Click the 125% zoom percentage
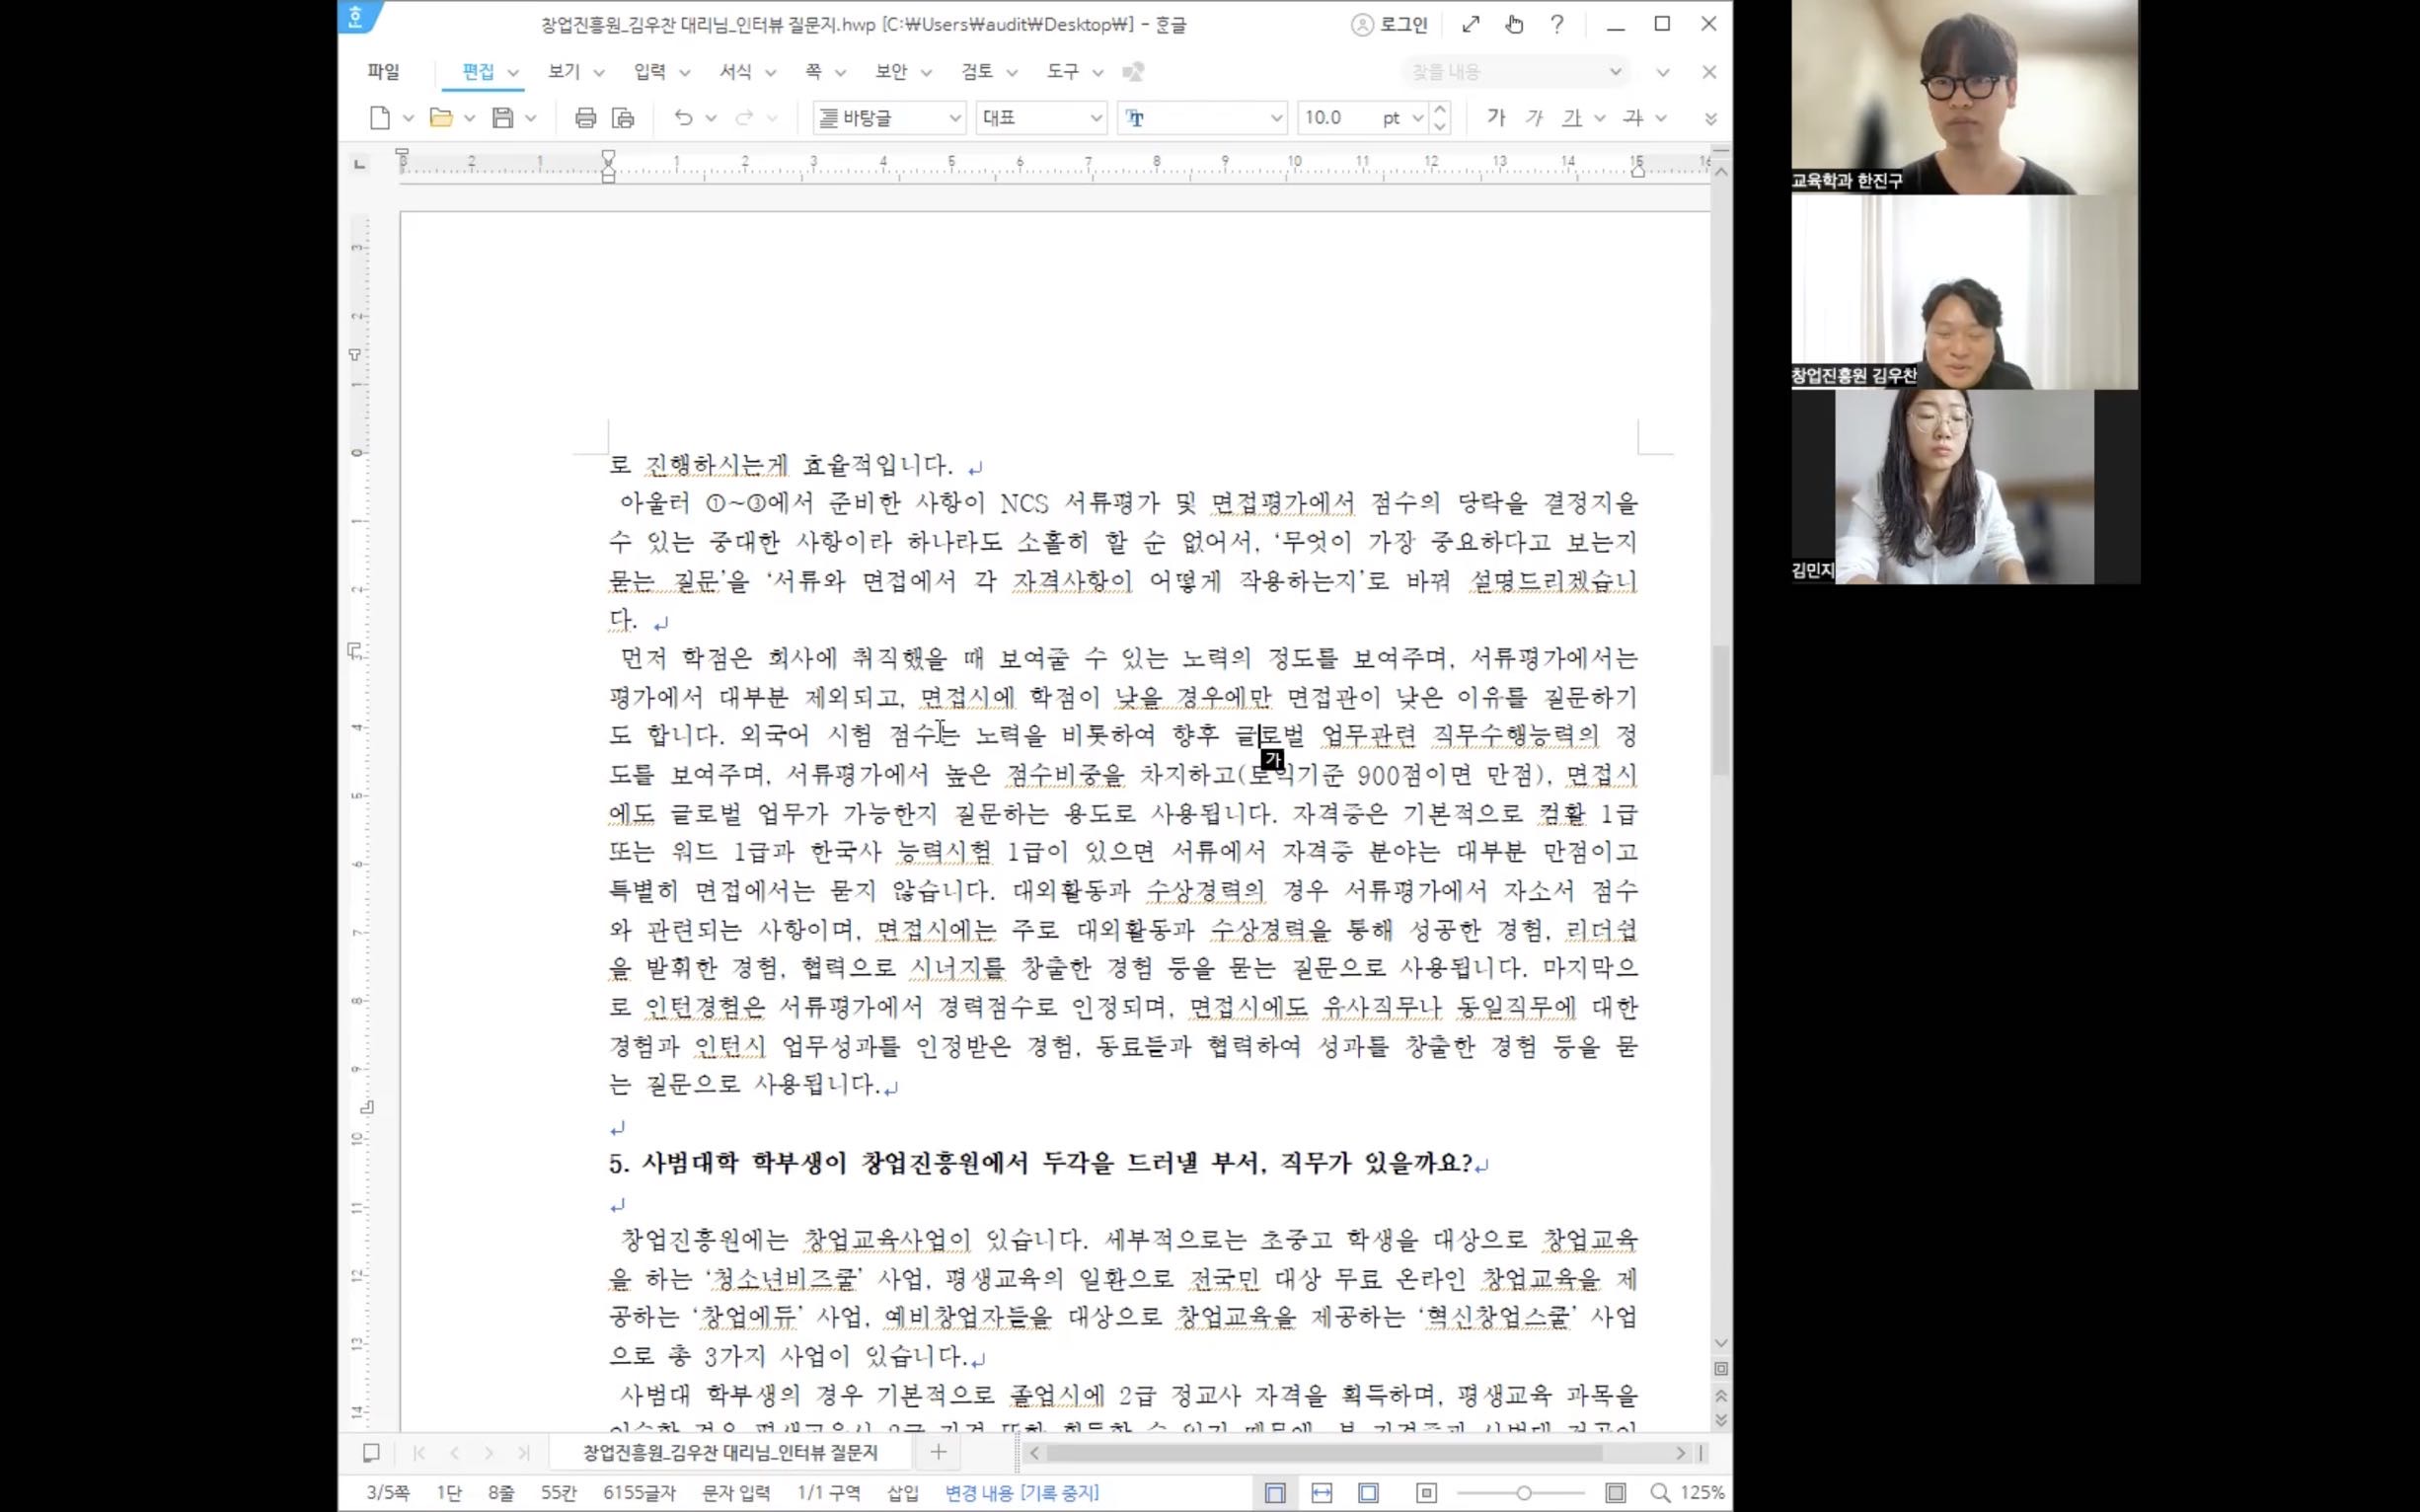Viewport: 2420px width, 1512px height. pyautogui.click(x=1702, y=1493)
